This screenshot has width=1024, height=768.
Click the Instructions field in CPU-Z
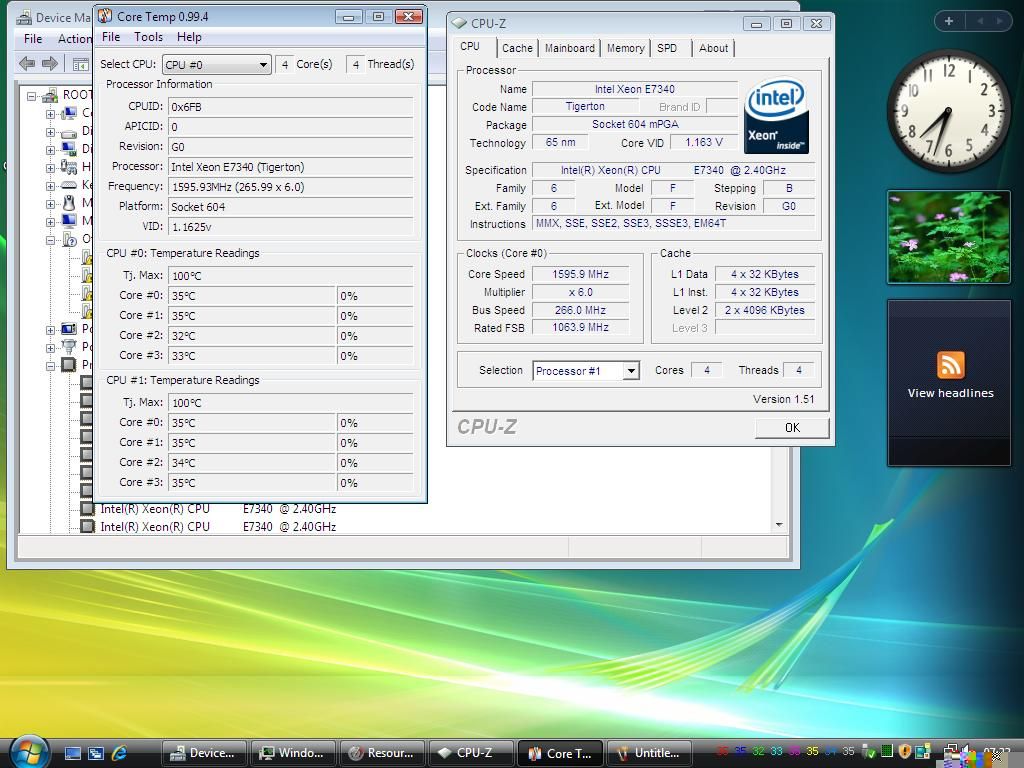(x=673, y=223)
